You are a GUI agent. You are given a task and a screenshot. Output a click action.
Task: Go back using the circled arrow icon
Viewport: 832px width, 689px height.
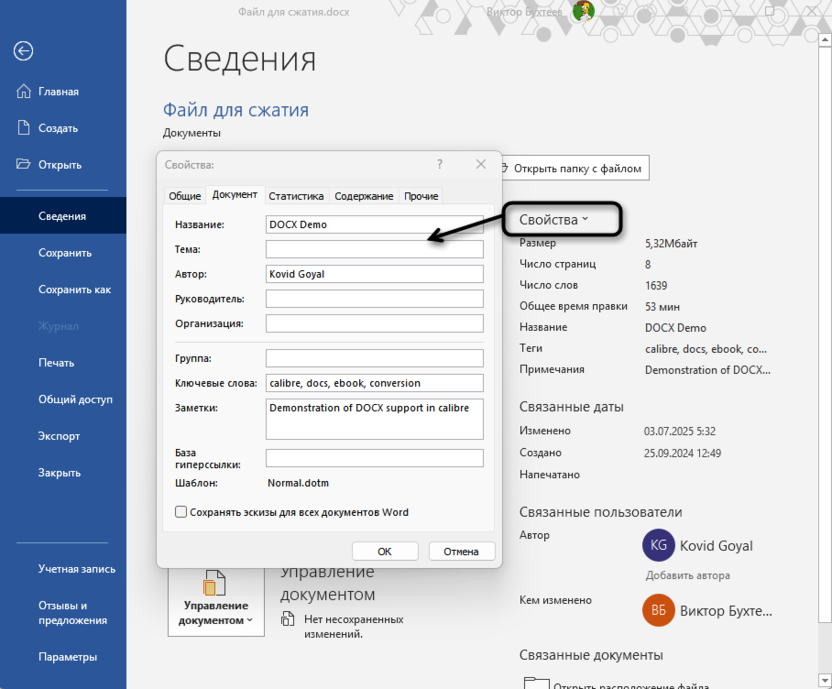(23, 51)
